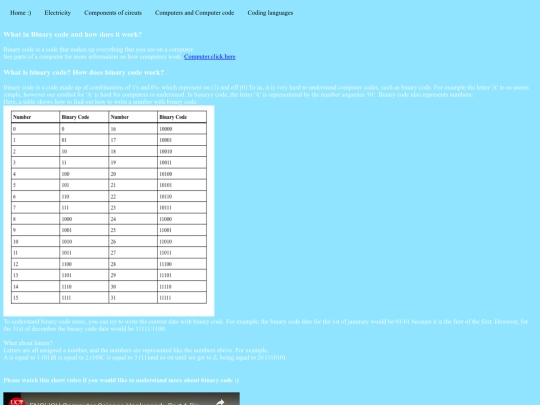Viewport: 540px width, 405px height.
Task: Click table cell with number 24
Action: tap(133, 219)
